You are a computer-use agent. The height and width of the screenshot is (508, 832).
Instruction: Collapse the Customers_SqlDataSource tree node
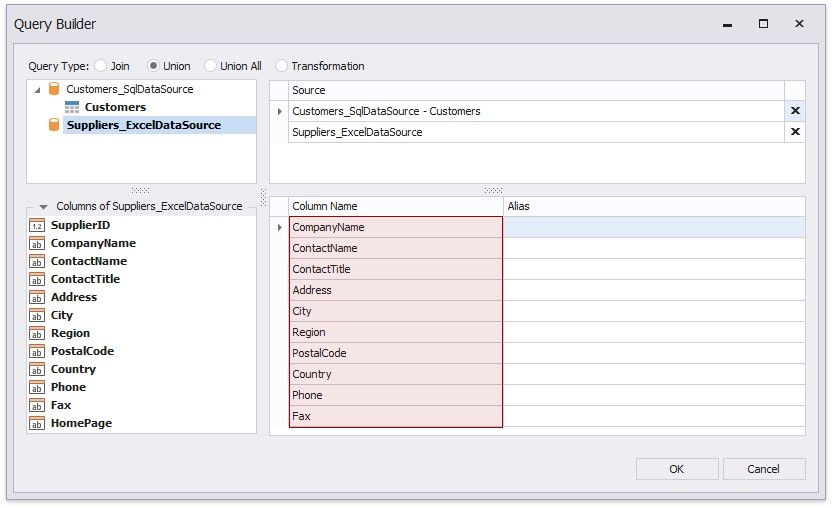(38, 89)
